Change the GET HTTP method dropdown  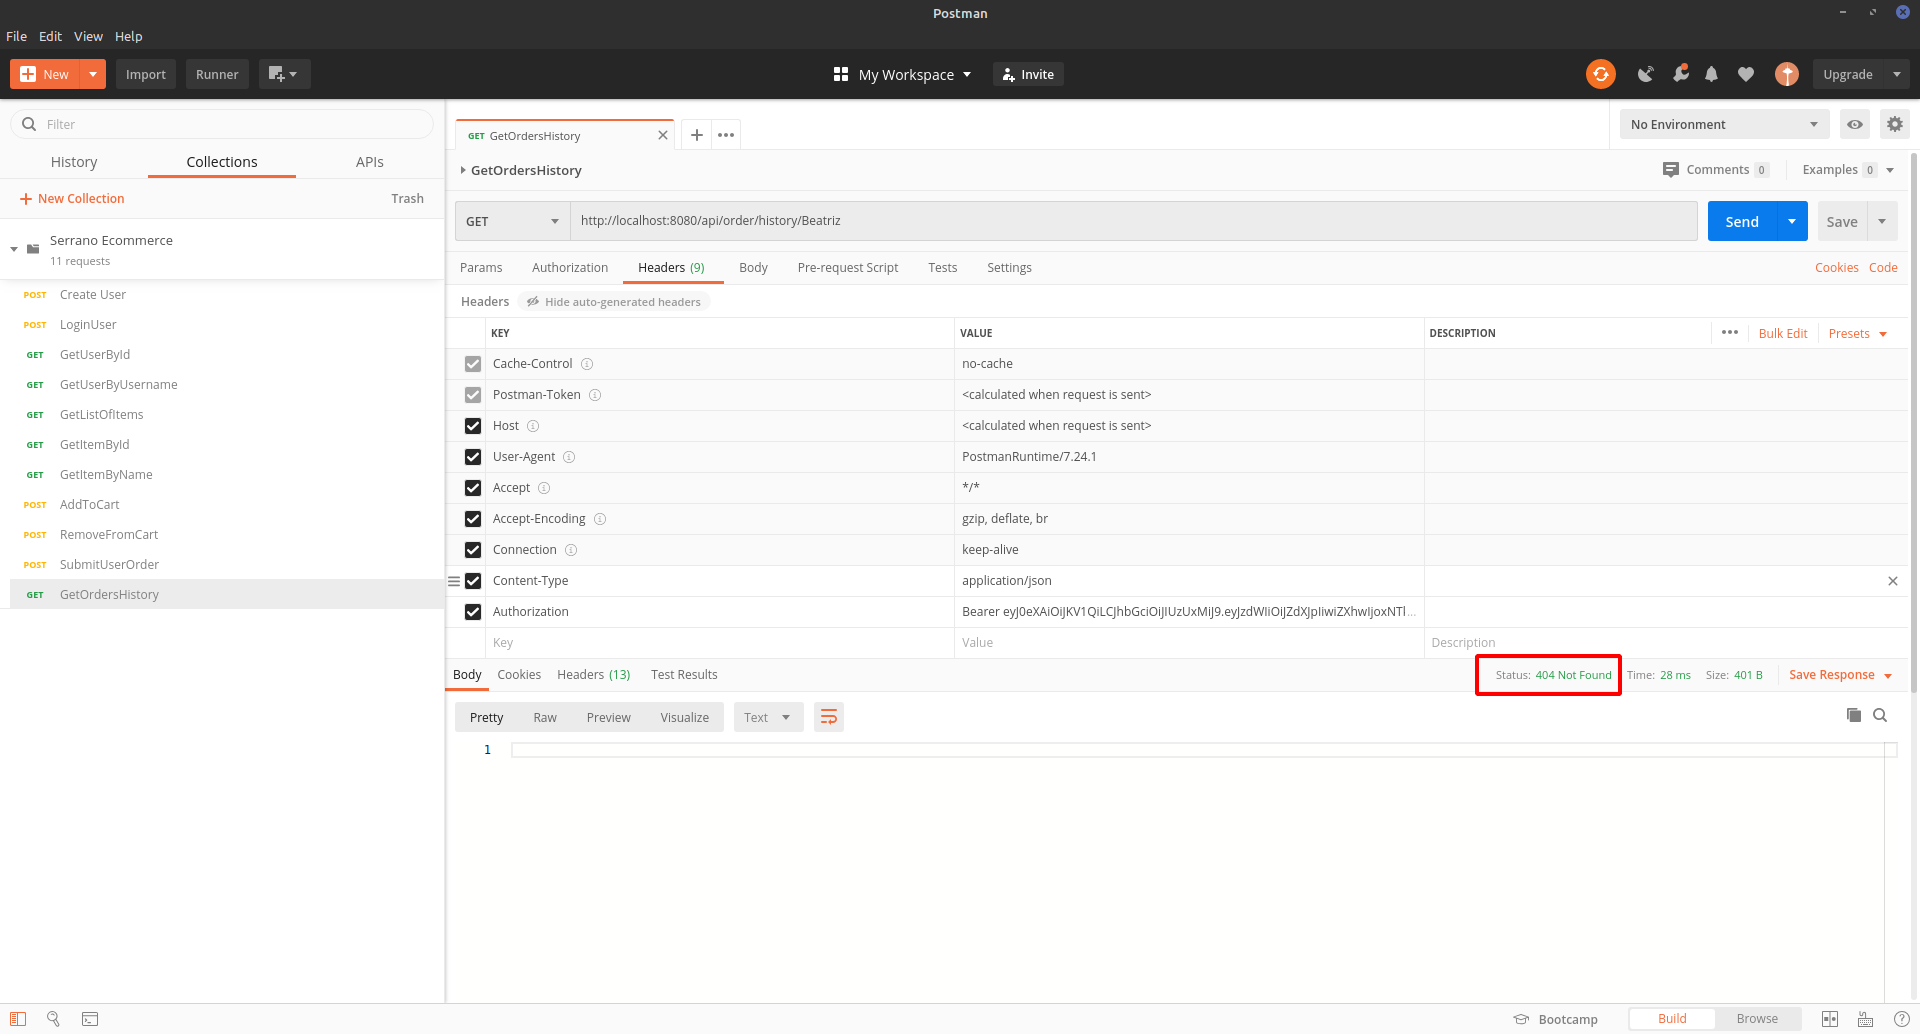pyautogui.click(x=512, y=221)
